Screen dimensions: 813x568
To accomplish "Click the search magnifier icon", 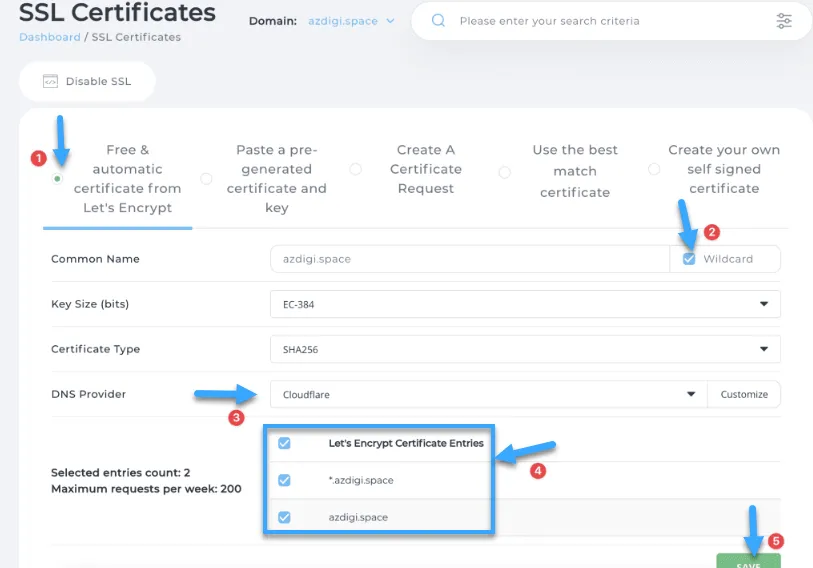I will point(437,21).
